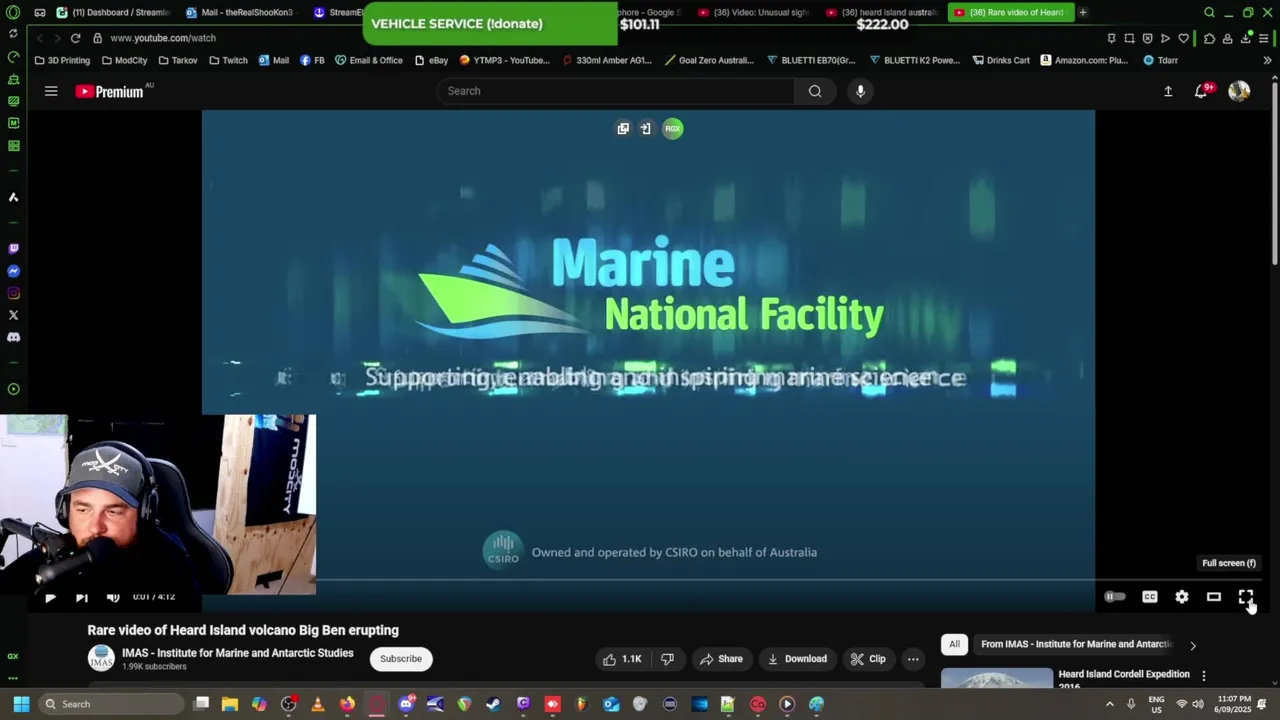The image size is (1280, 720).
Task: Skip to the next video
Action: [82, 597]
